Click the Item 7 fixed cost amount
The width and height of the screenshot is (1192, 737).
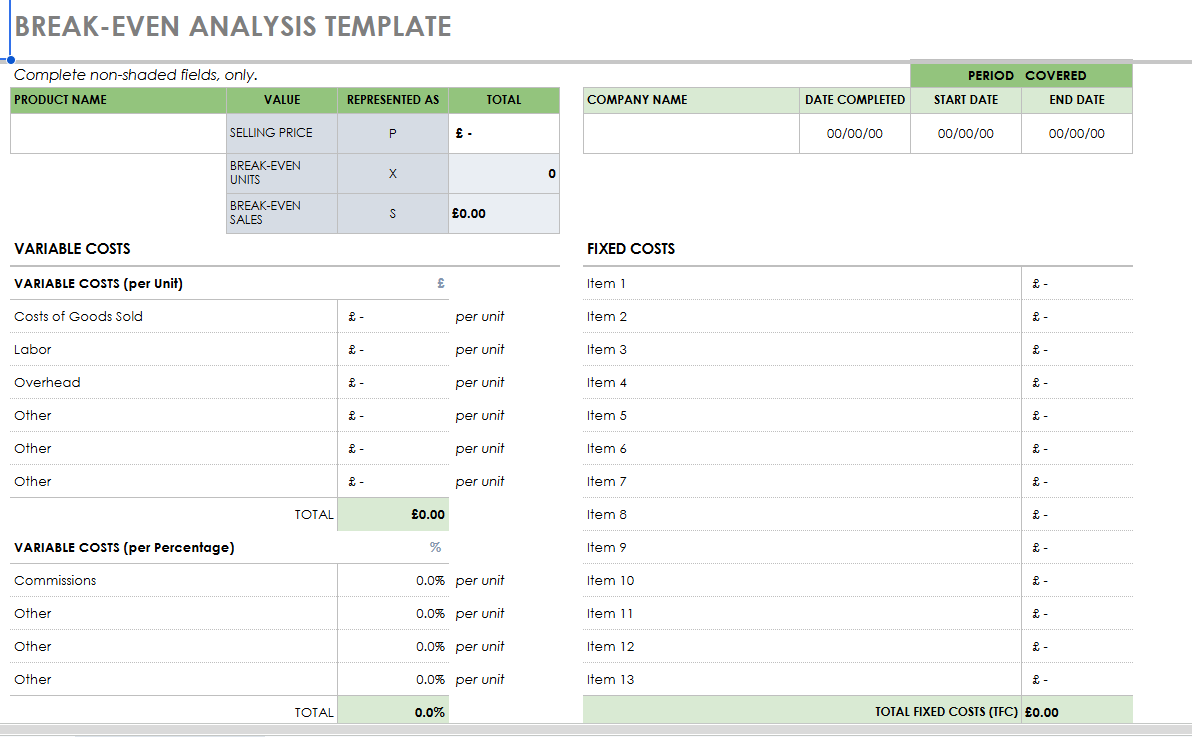click(x=1076, y=481)
